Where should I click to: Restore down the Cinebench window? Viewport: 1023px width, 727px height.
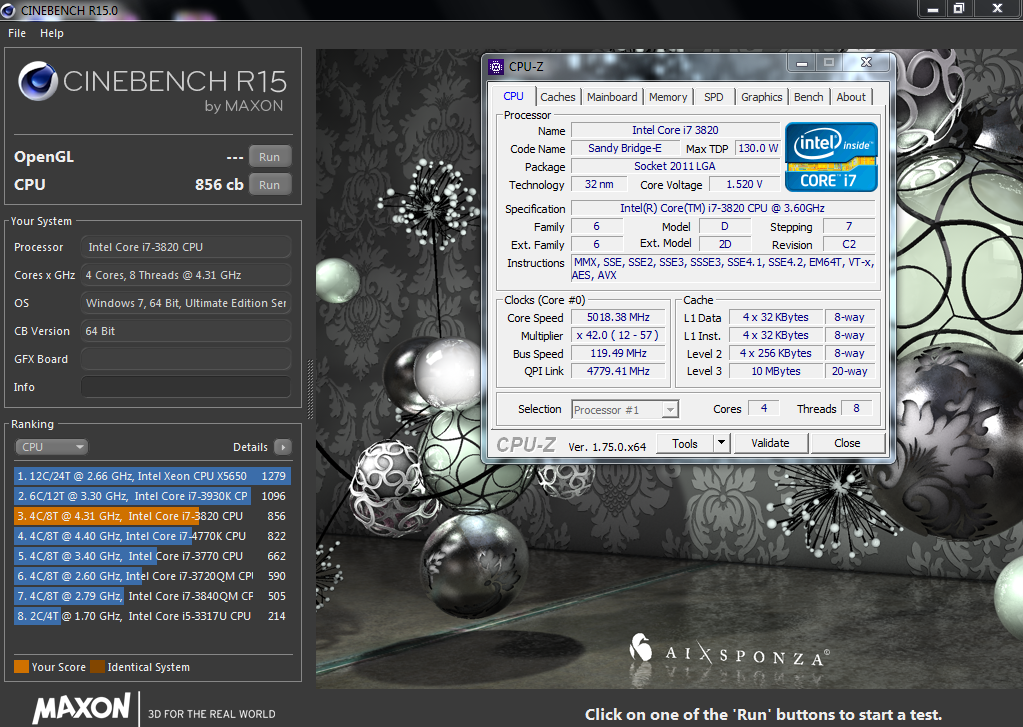point(959,8)
